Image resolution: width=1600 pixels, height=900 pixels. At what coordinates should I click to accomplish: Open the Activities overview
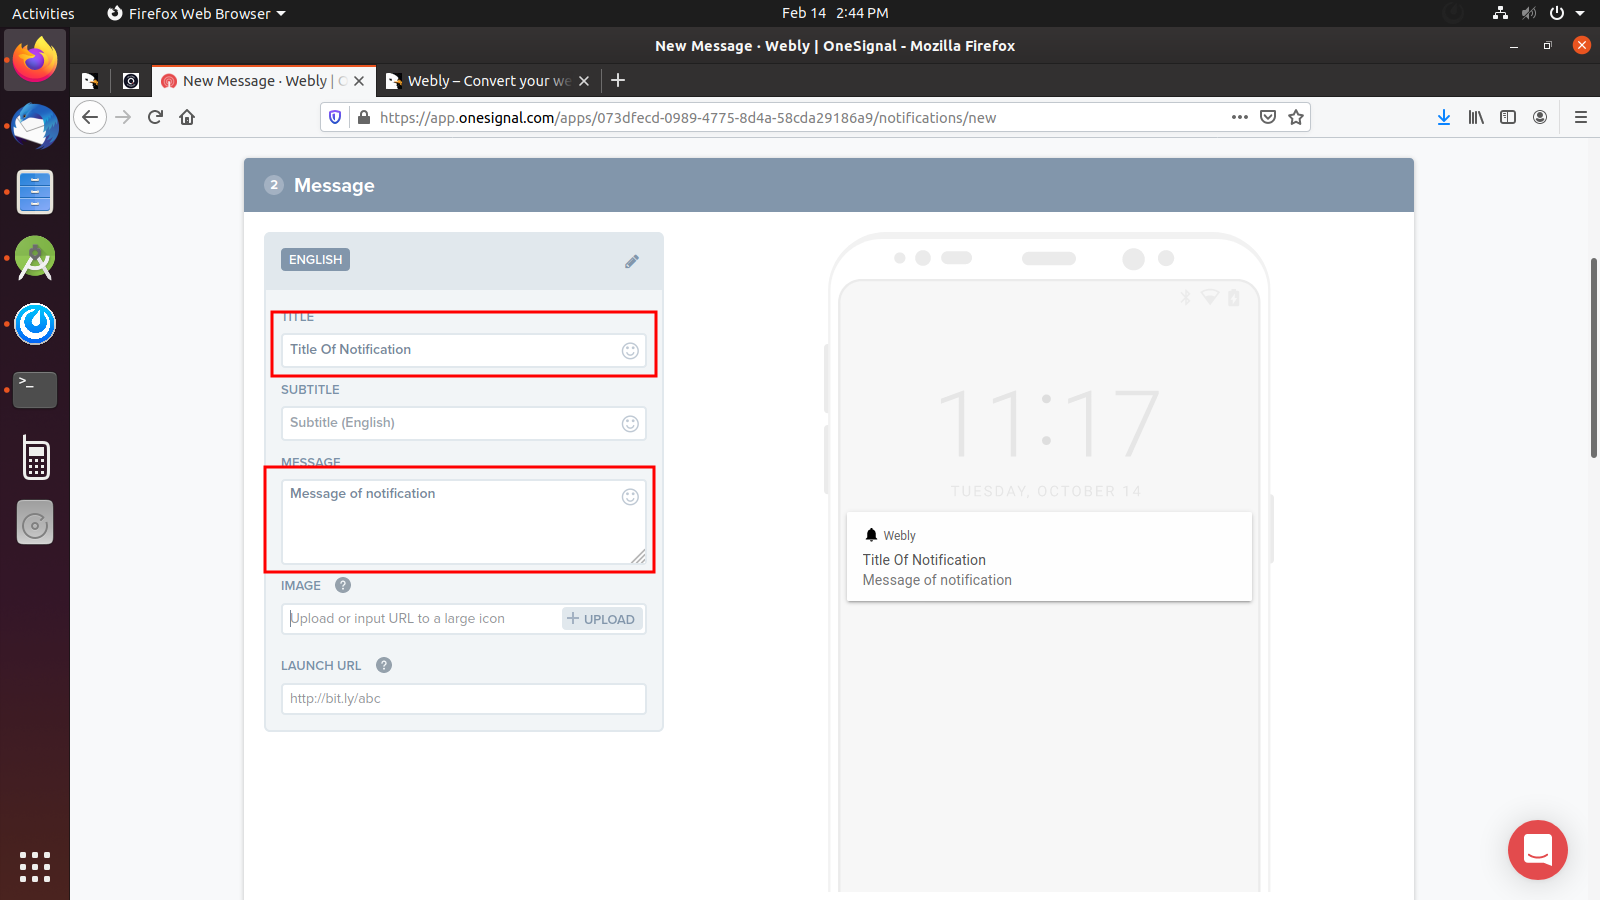pyautogui.click(x=43, y=13)
